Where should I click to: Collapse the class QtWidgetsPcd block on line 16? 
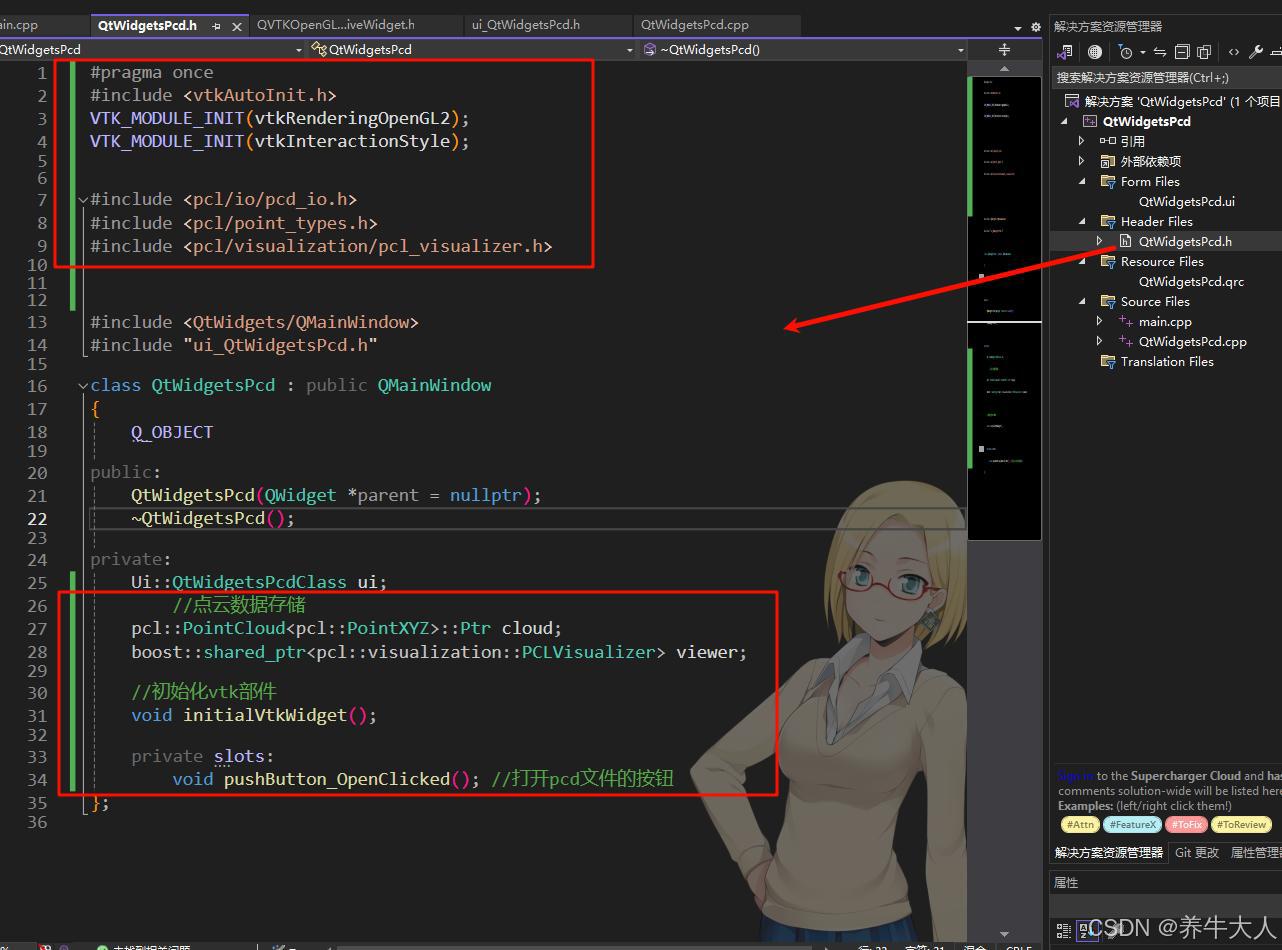tap(82, 386)
